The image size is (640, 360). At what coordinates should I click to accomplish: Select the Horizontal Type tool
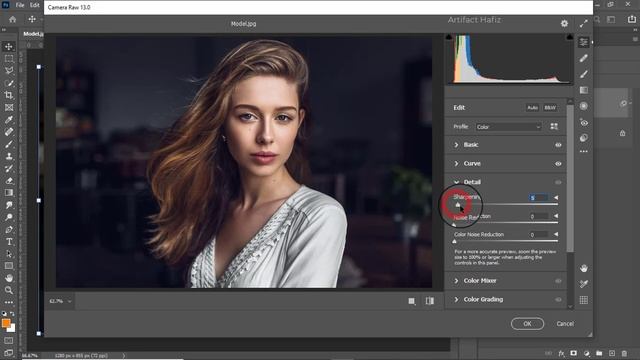click(9, 242)
